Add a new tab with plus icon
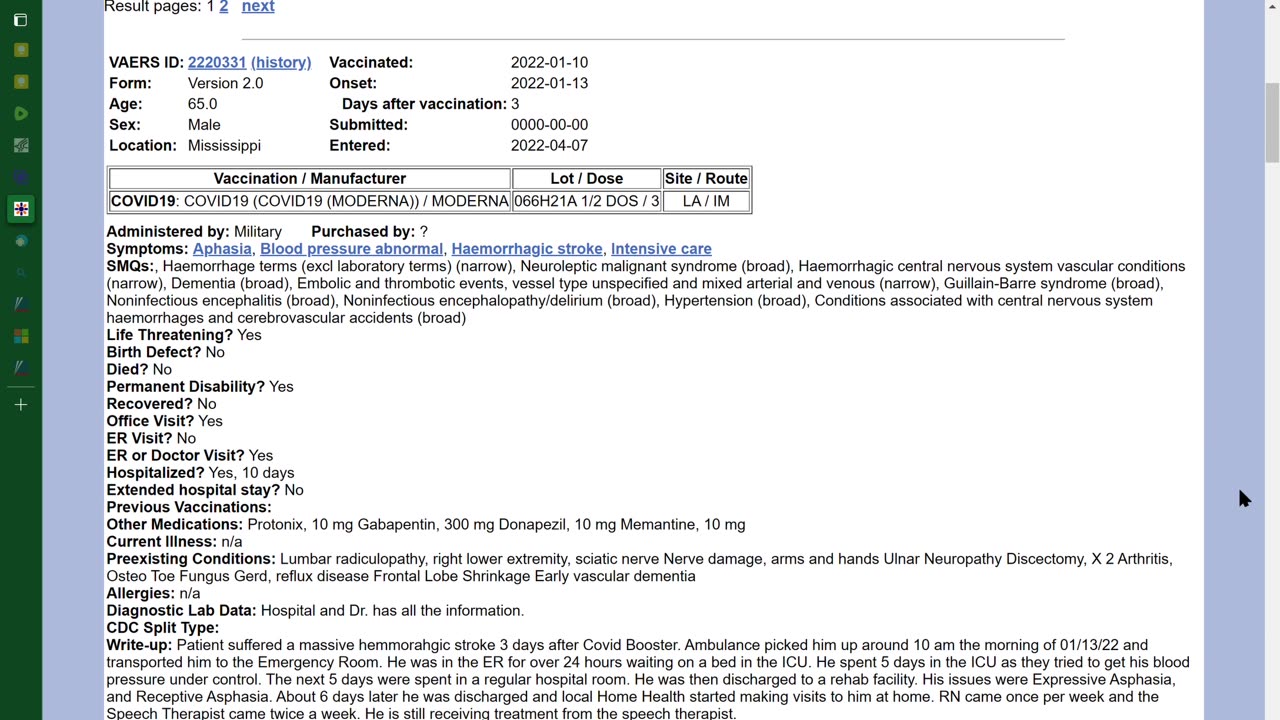The height and width of the screenshot is (720, 1280). click(x=20, y=405)
